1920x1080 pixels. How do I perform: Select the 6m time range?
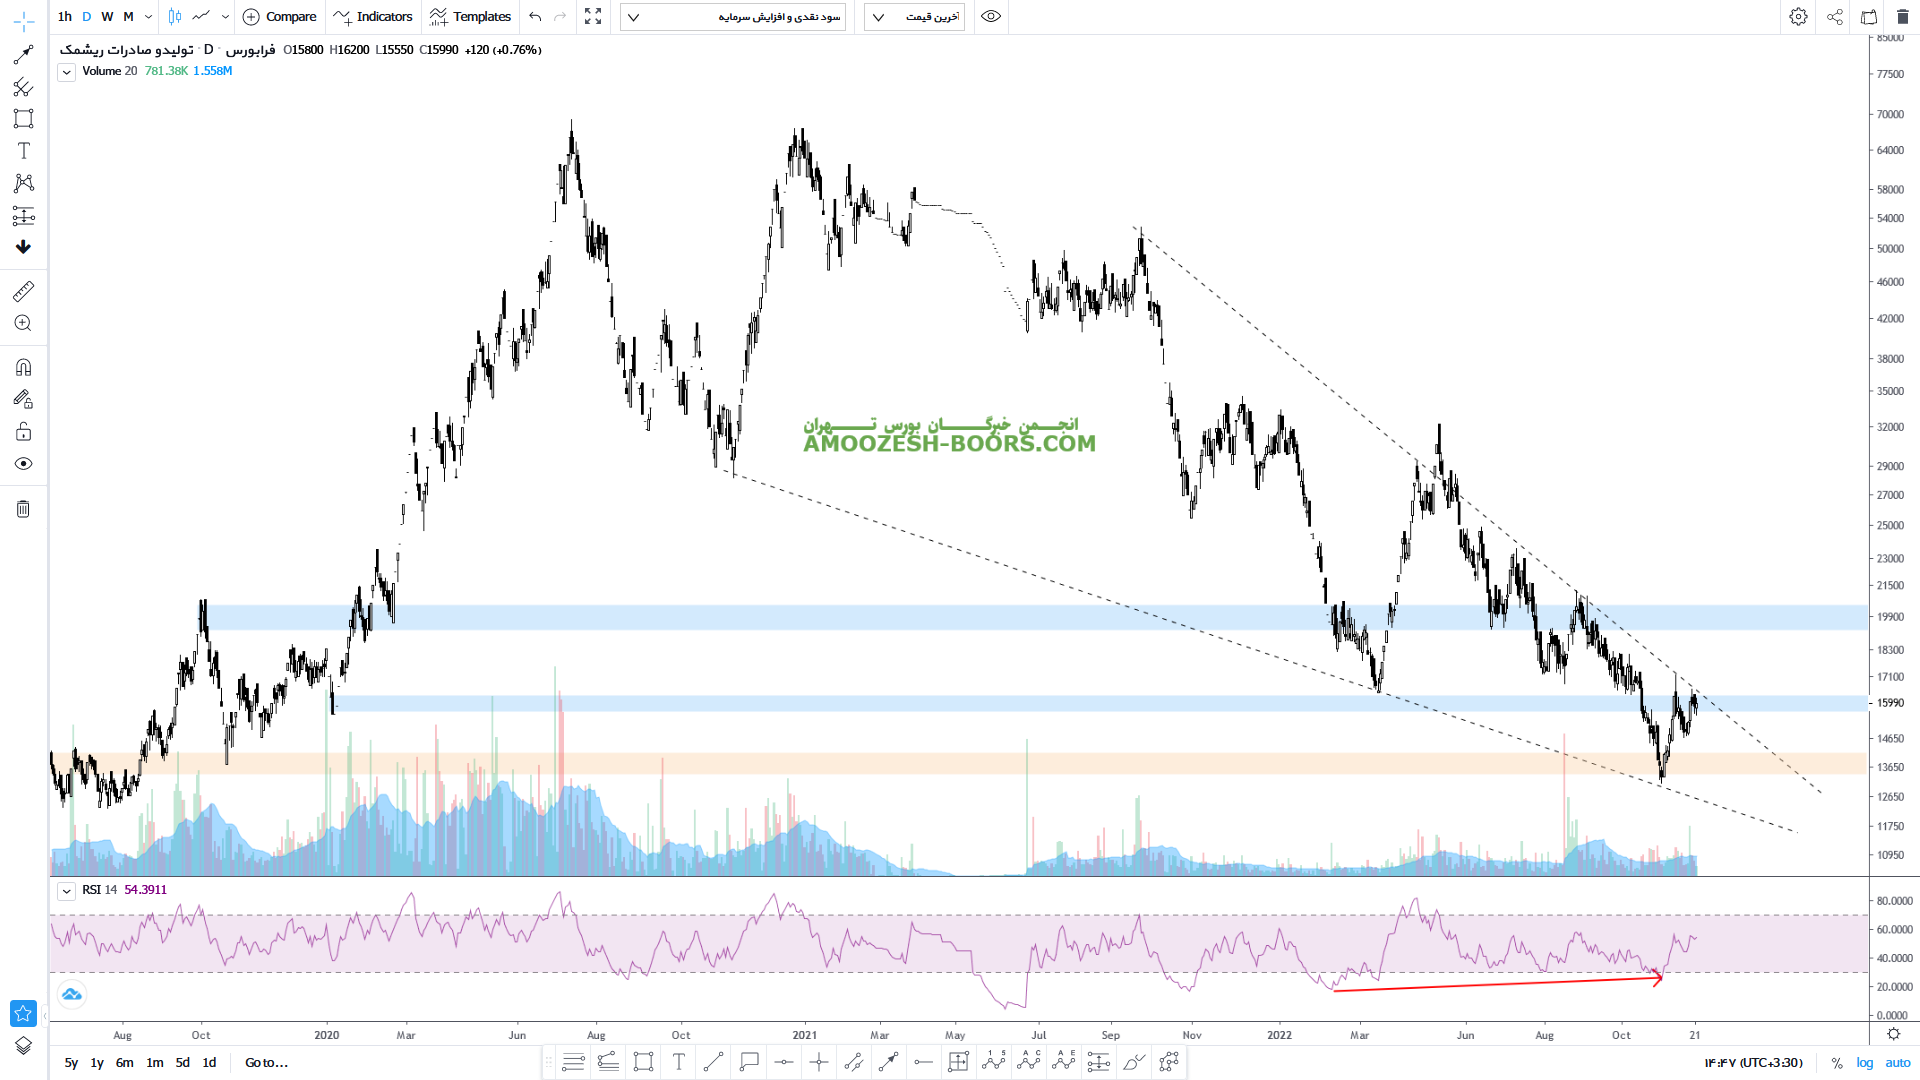coord(124,1063)
